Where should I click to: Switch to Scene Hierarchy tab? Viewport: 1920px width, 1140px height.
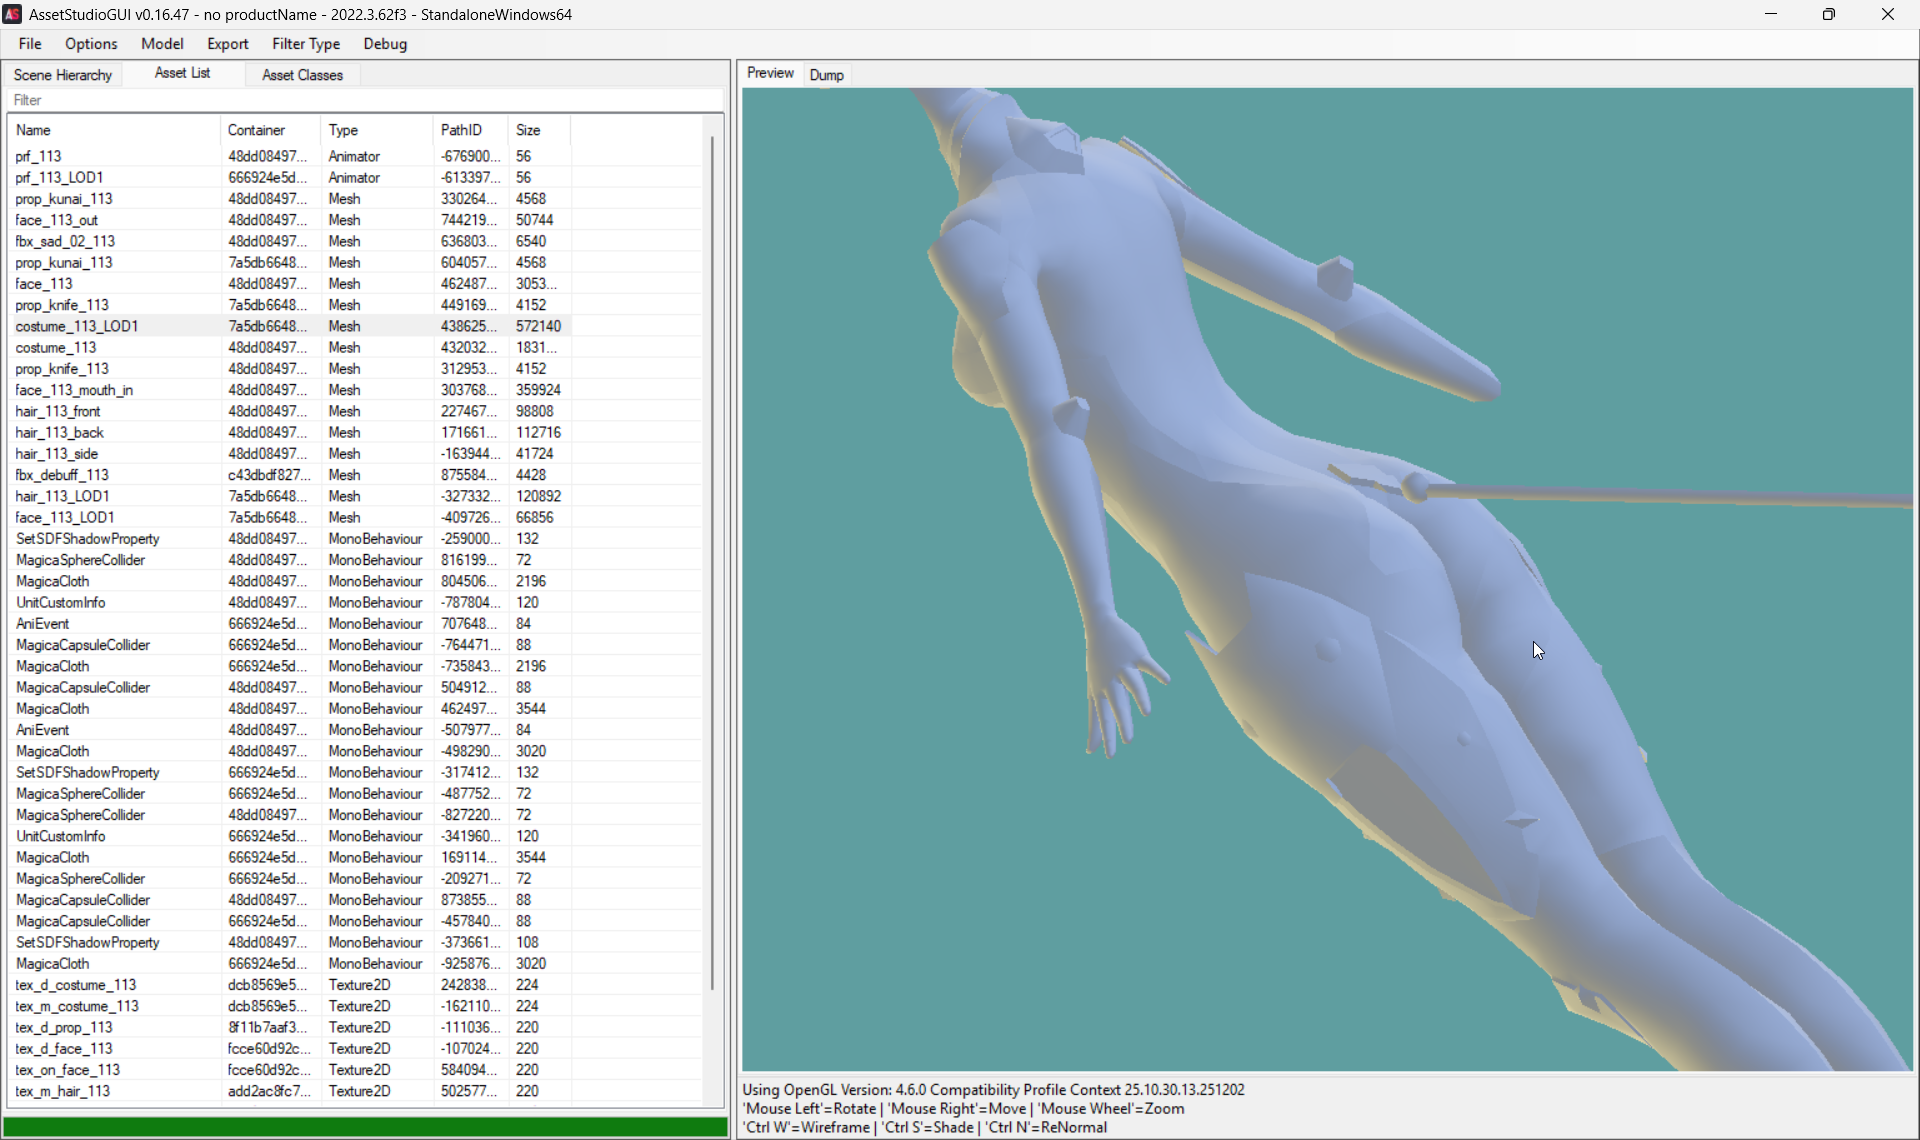click(63, 75)
